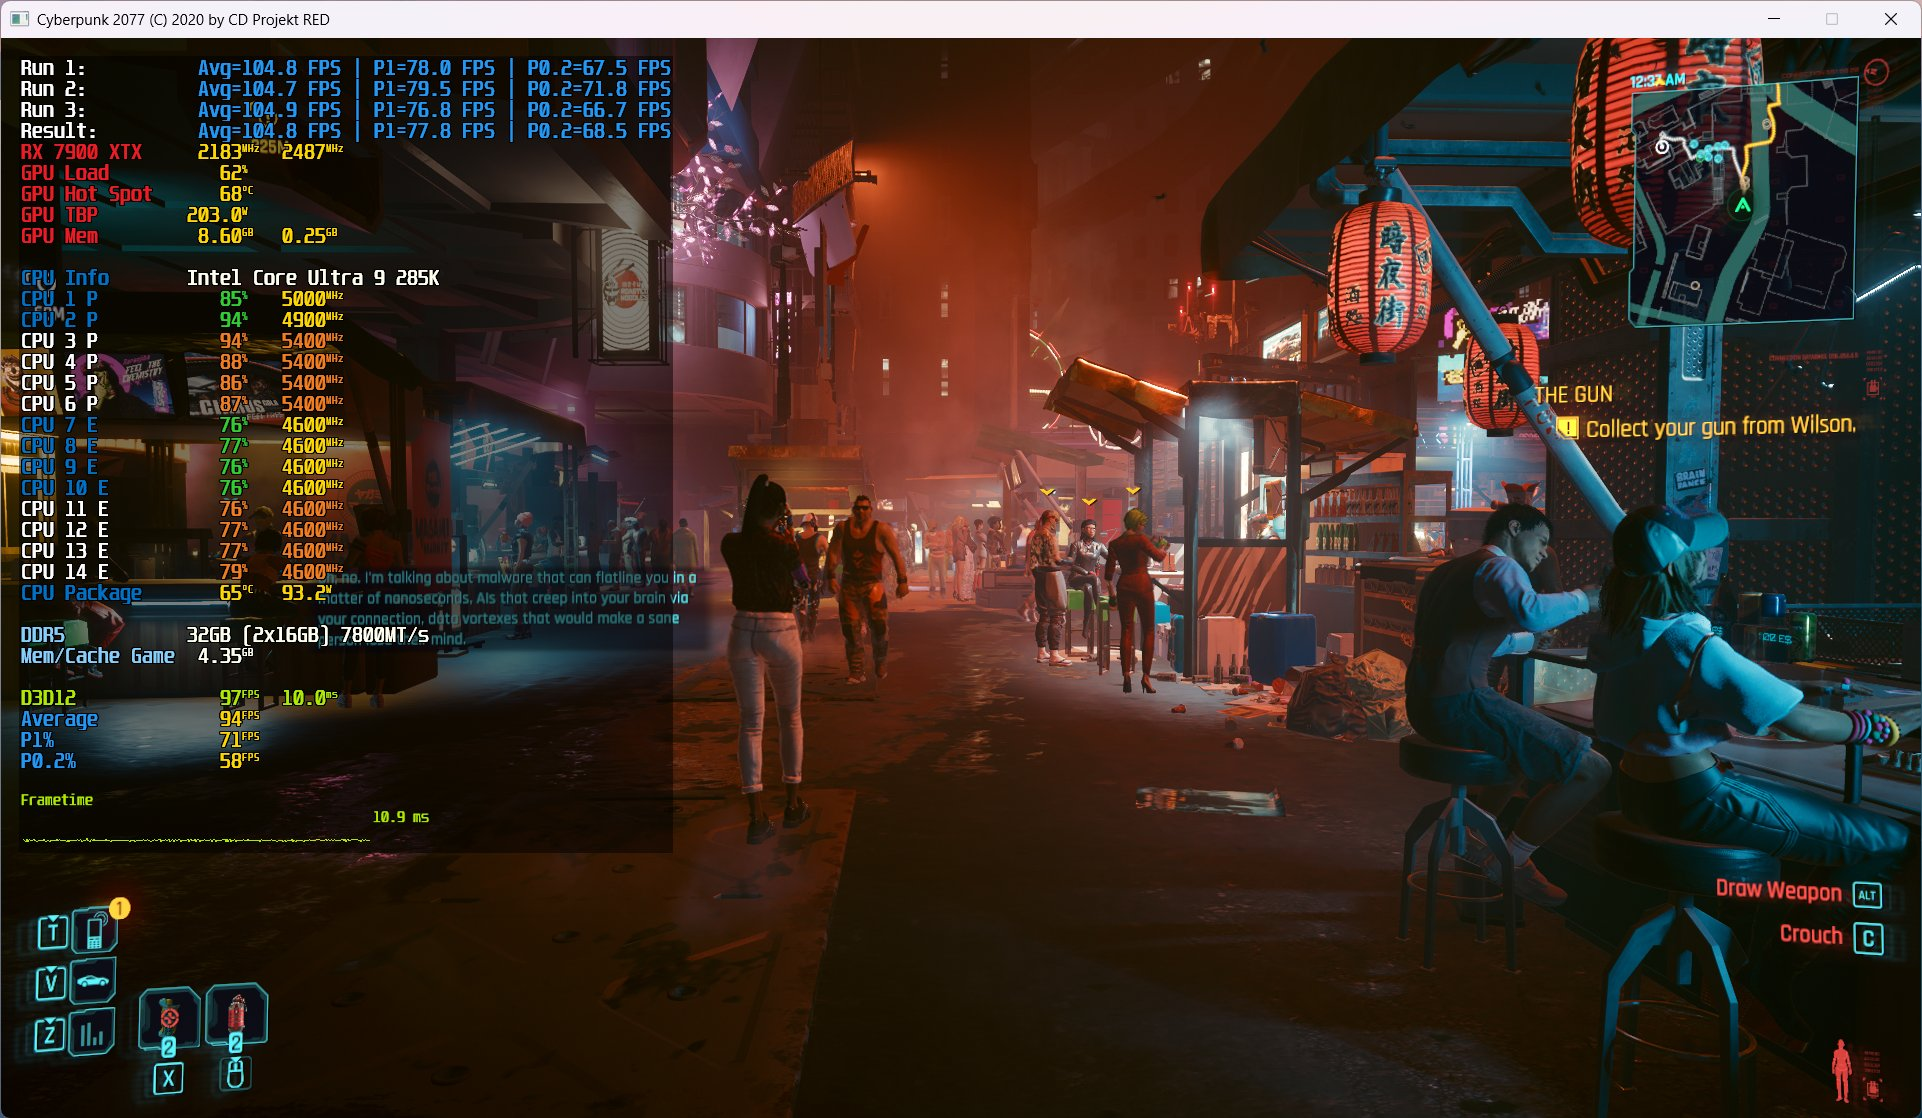Click the Z key prompt icon
1922x1118 pixels.
coord(49,1035)
